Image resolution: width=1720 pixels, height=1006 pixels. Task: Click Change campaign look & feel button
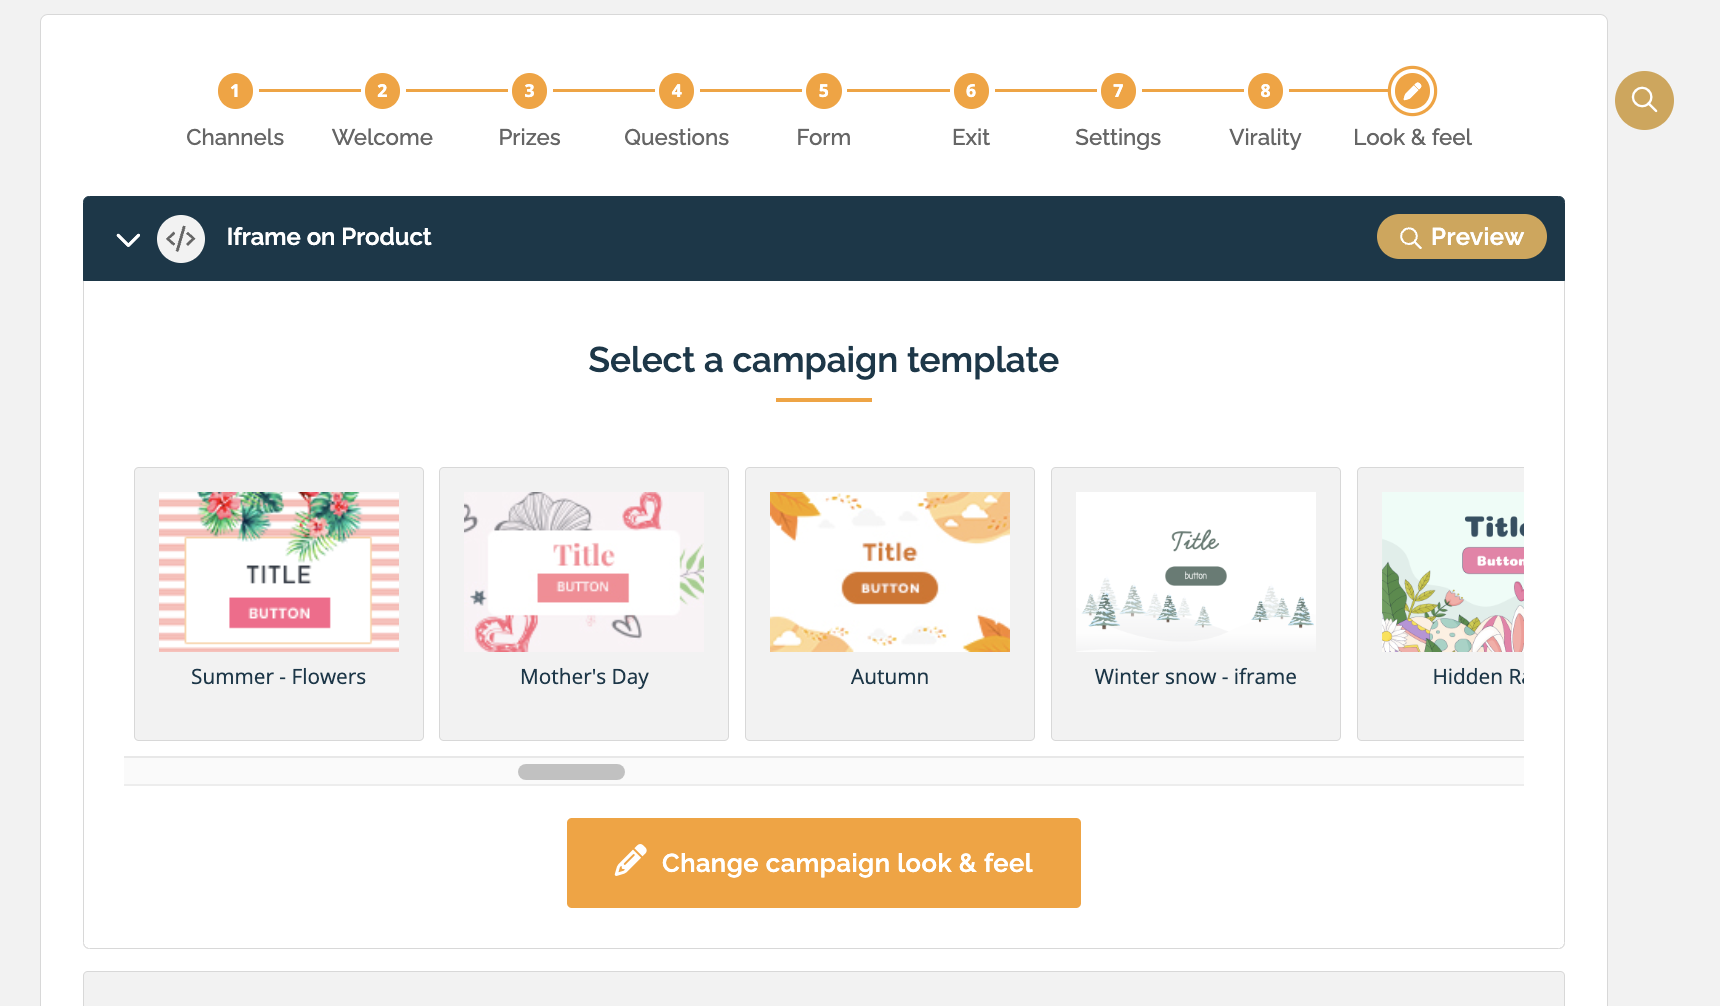coord(823,863)
